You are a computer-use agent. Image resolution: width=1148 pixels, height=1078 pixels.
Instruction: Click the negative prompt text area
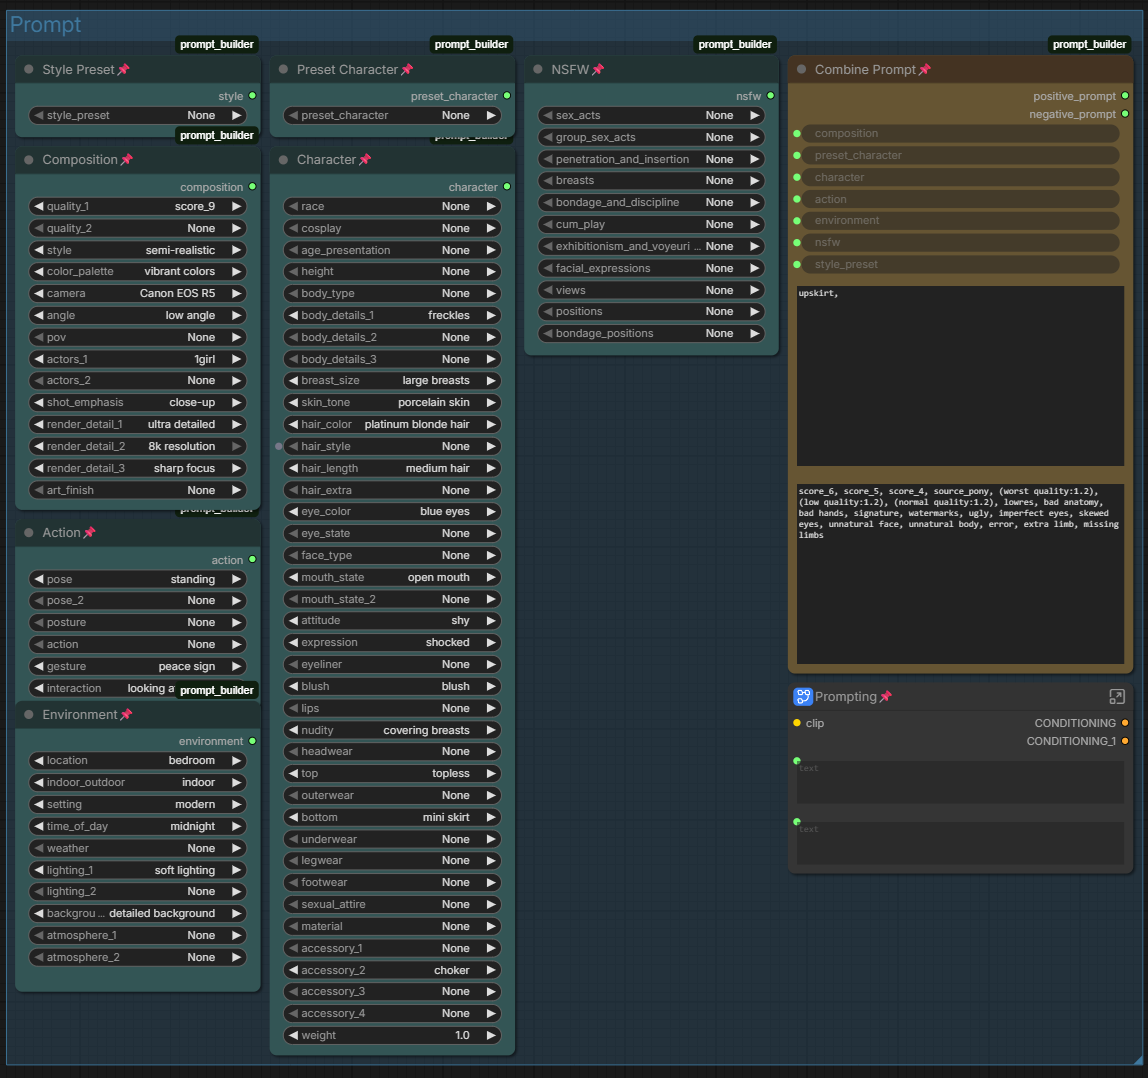click(960, 574)
